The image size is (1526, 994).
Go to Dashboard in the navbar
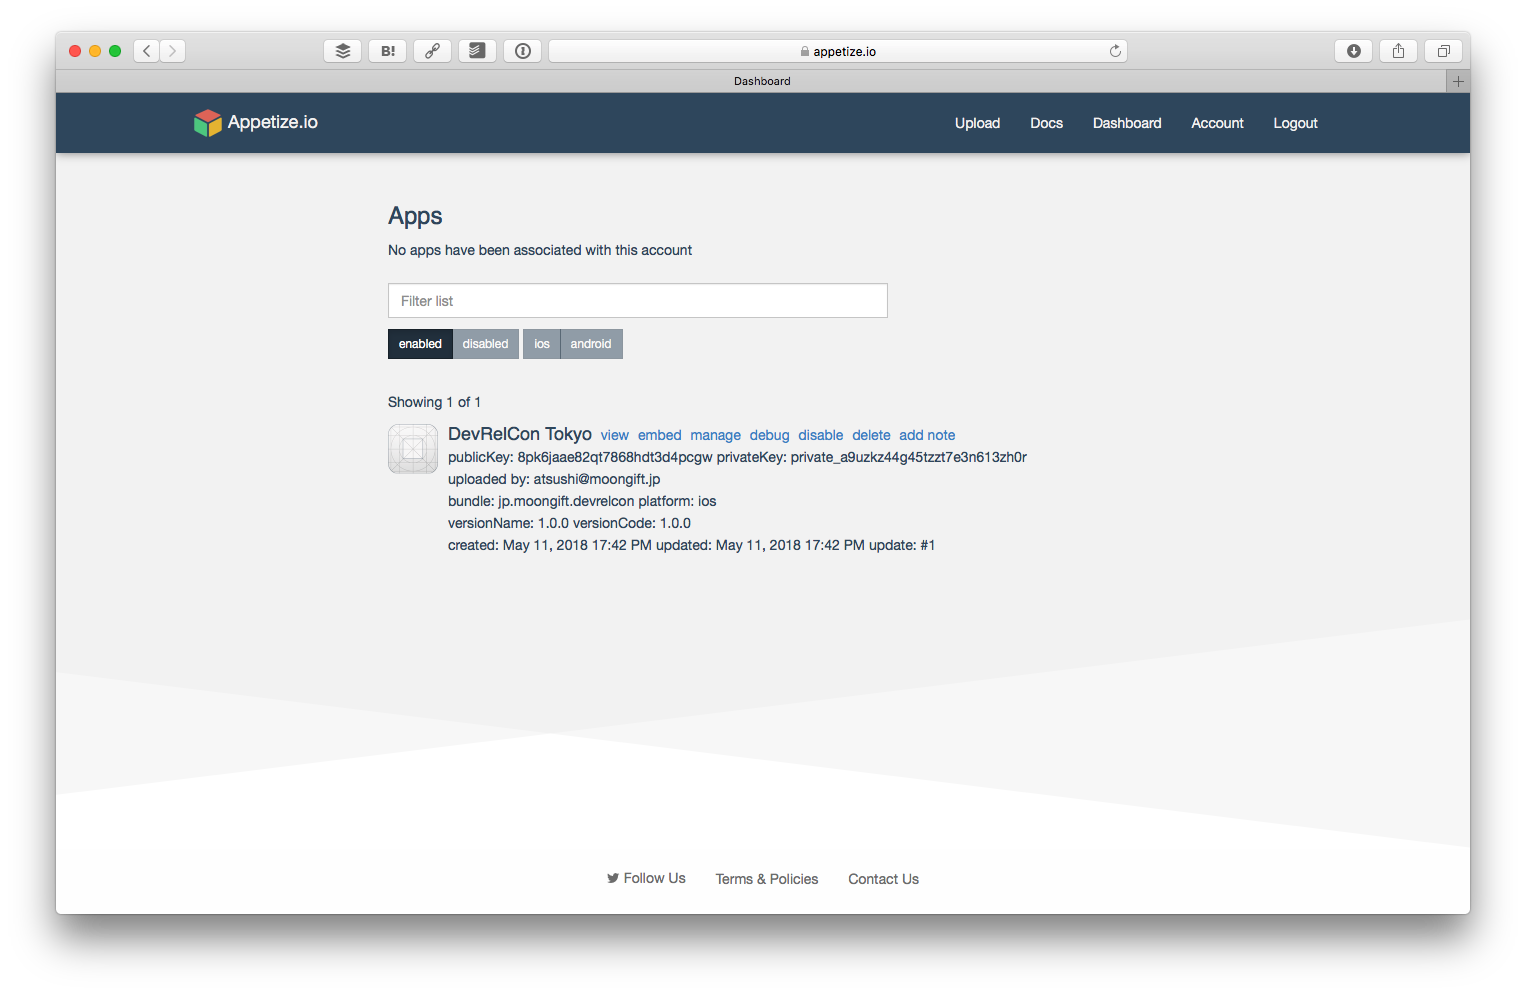[1127, 123]
